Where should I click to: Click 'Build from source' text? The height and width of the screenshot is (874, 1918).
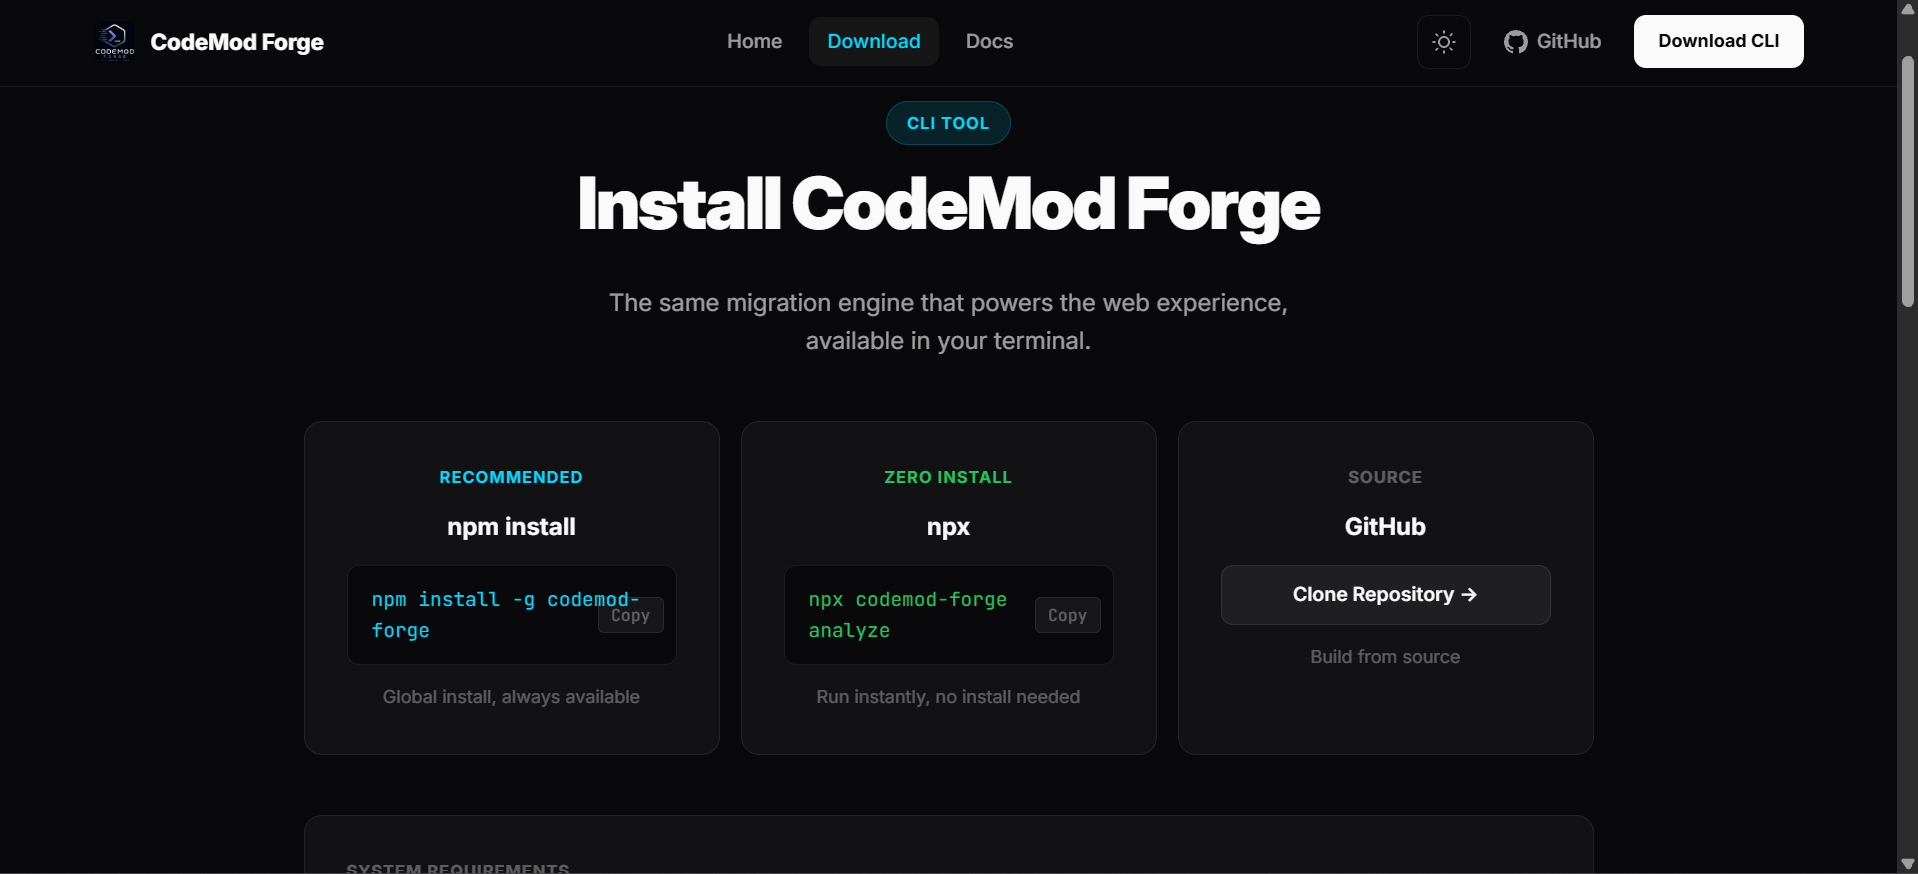click(1385, 657)
